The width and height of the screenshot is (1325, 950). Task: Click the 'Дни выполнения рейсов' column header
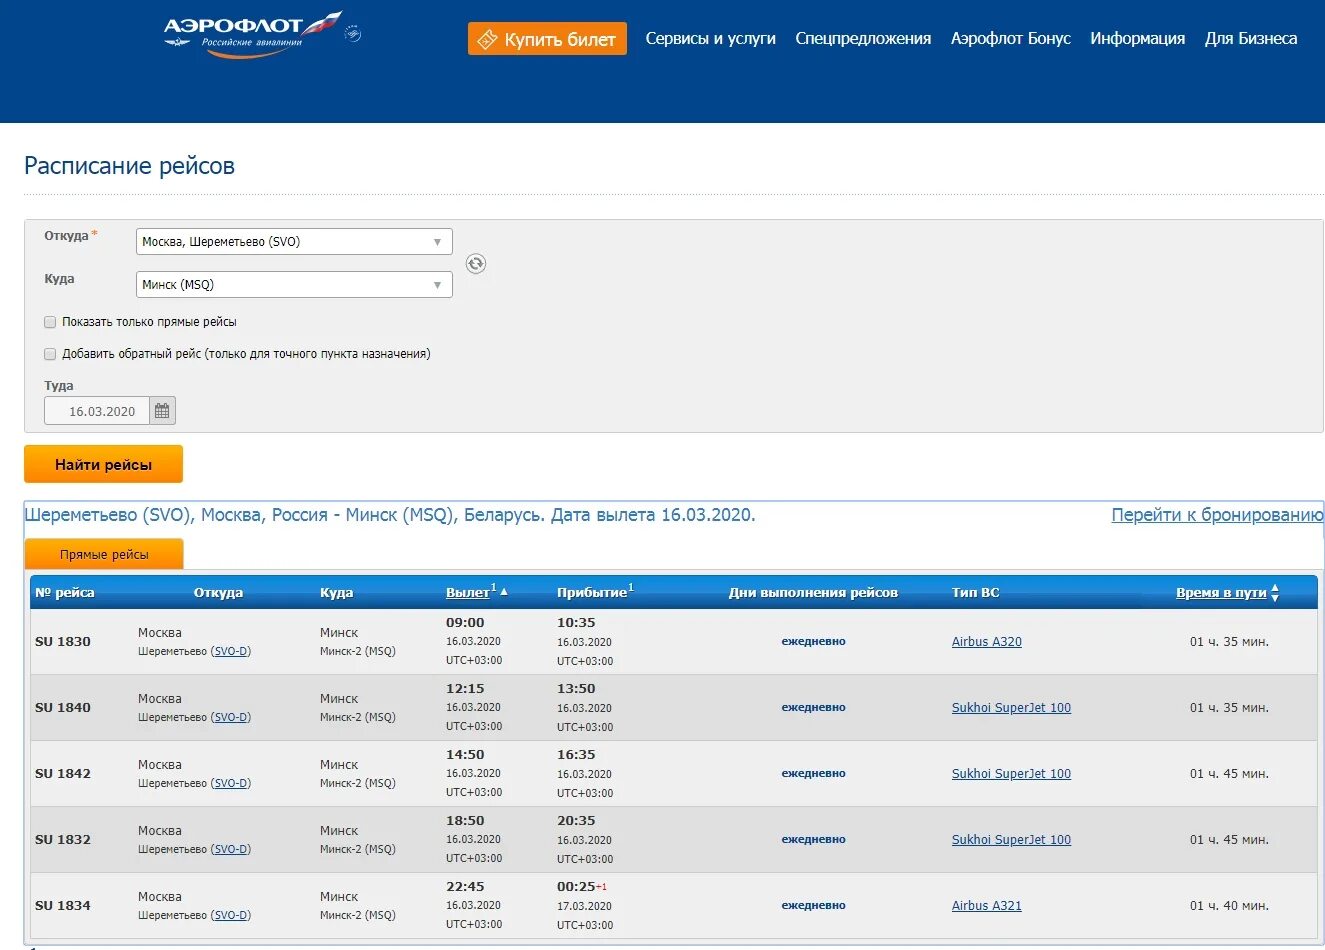(x=813, y=593)
